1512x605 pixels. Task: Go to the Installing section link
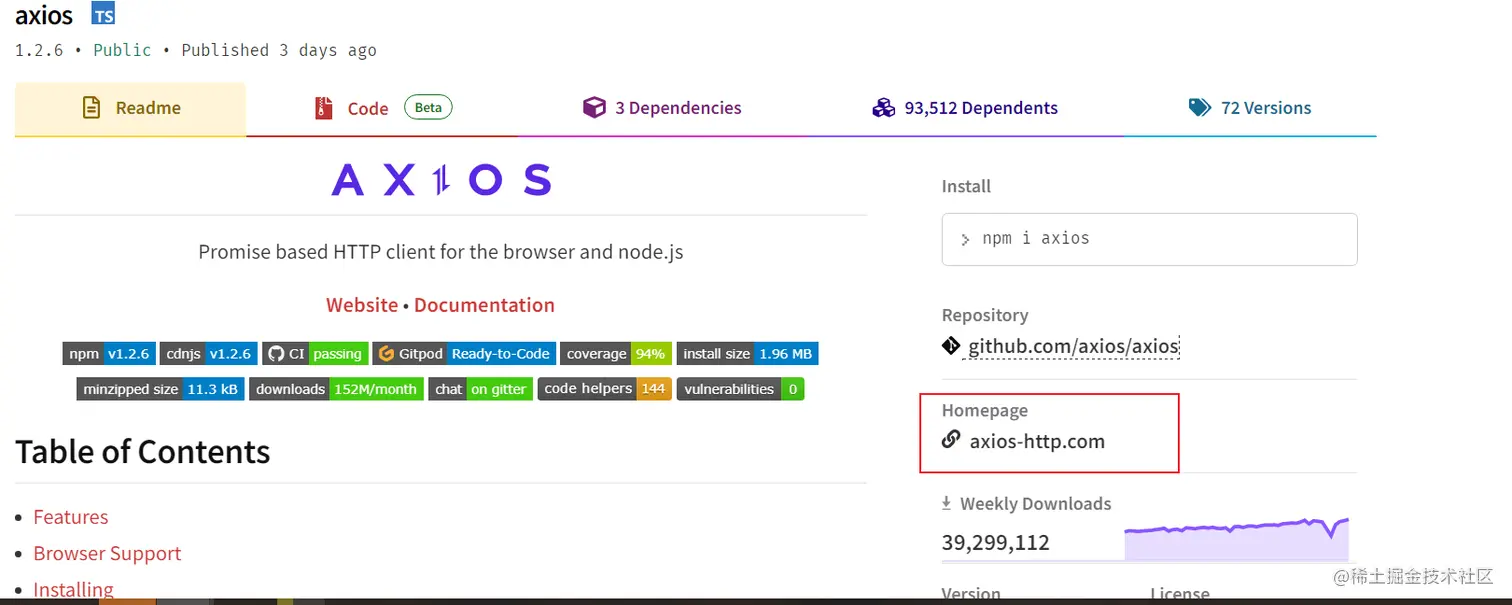point(73,589)
